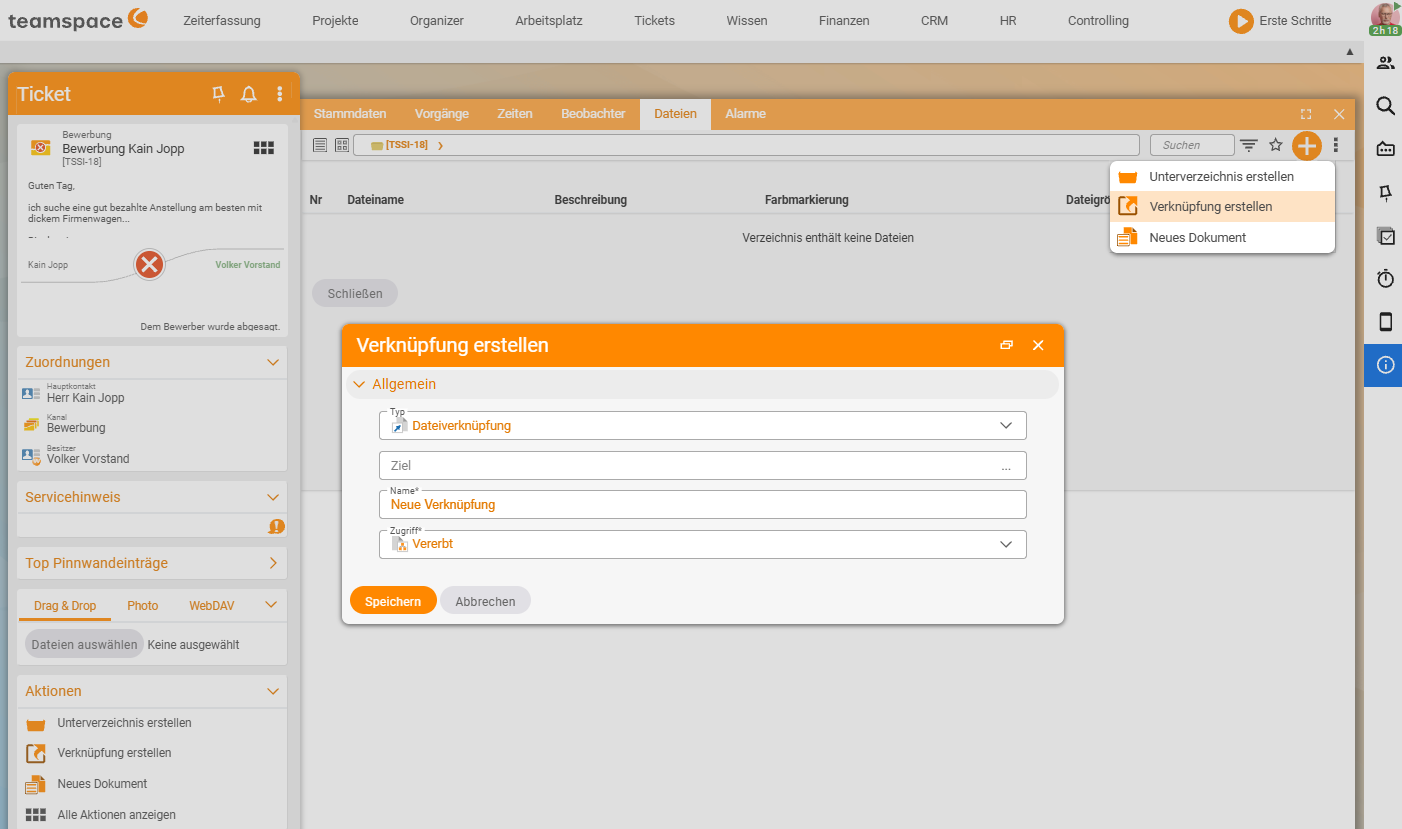Open the Zeiterfassung main menu

pos(222,20)
